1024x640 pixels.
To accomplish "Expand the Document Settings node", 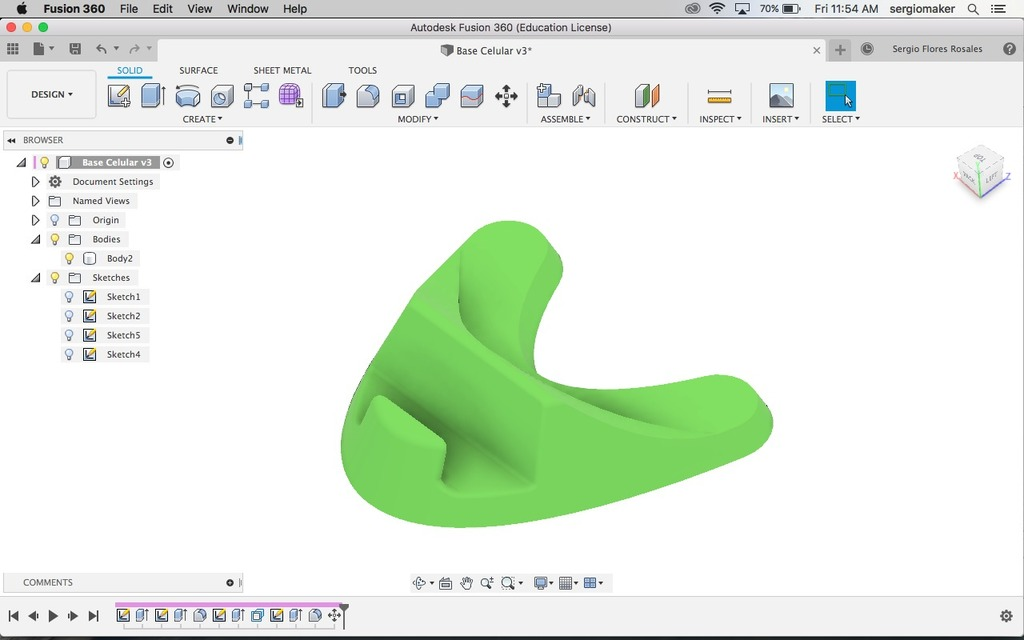I will (x=35, y=181).
